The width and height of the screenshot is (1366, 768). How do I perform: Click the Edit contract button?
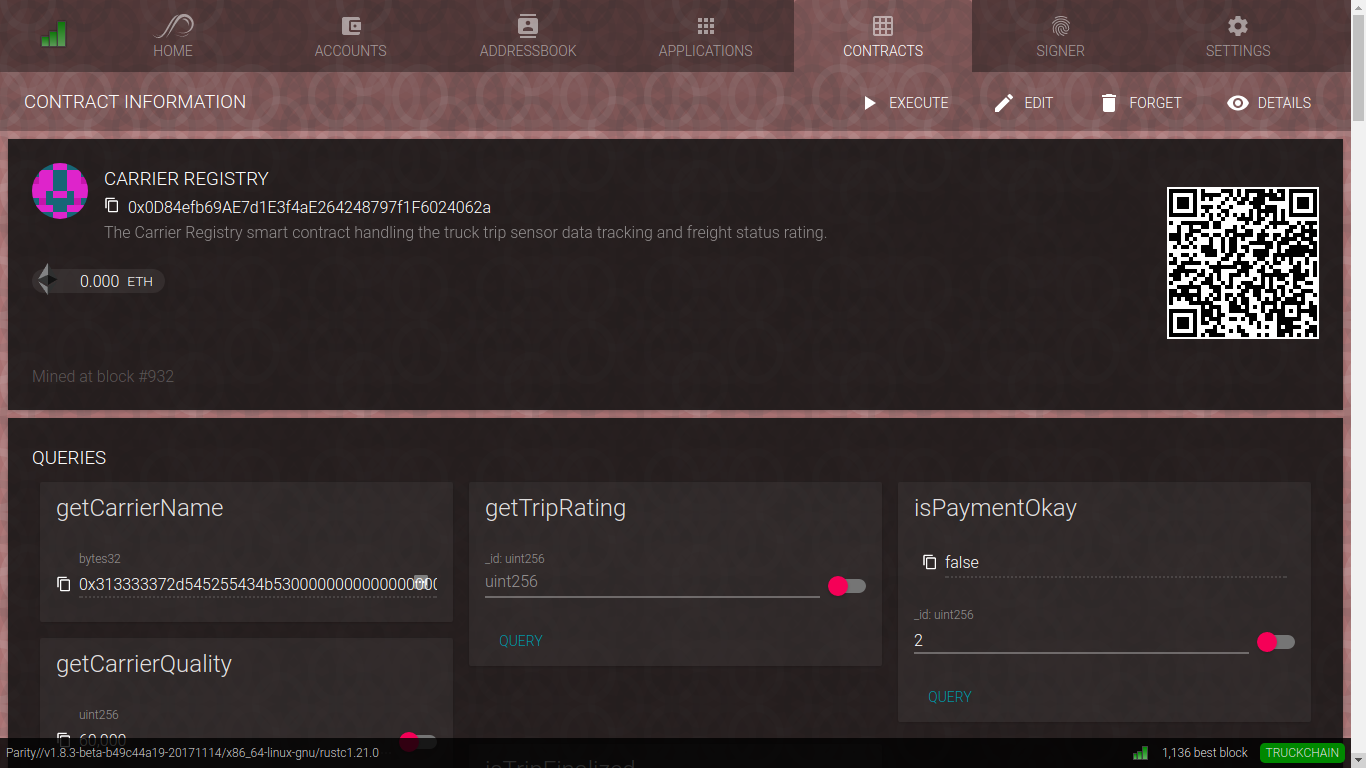(1024, 103)
